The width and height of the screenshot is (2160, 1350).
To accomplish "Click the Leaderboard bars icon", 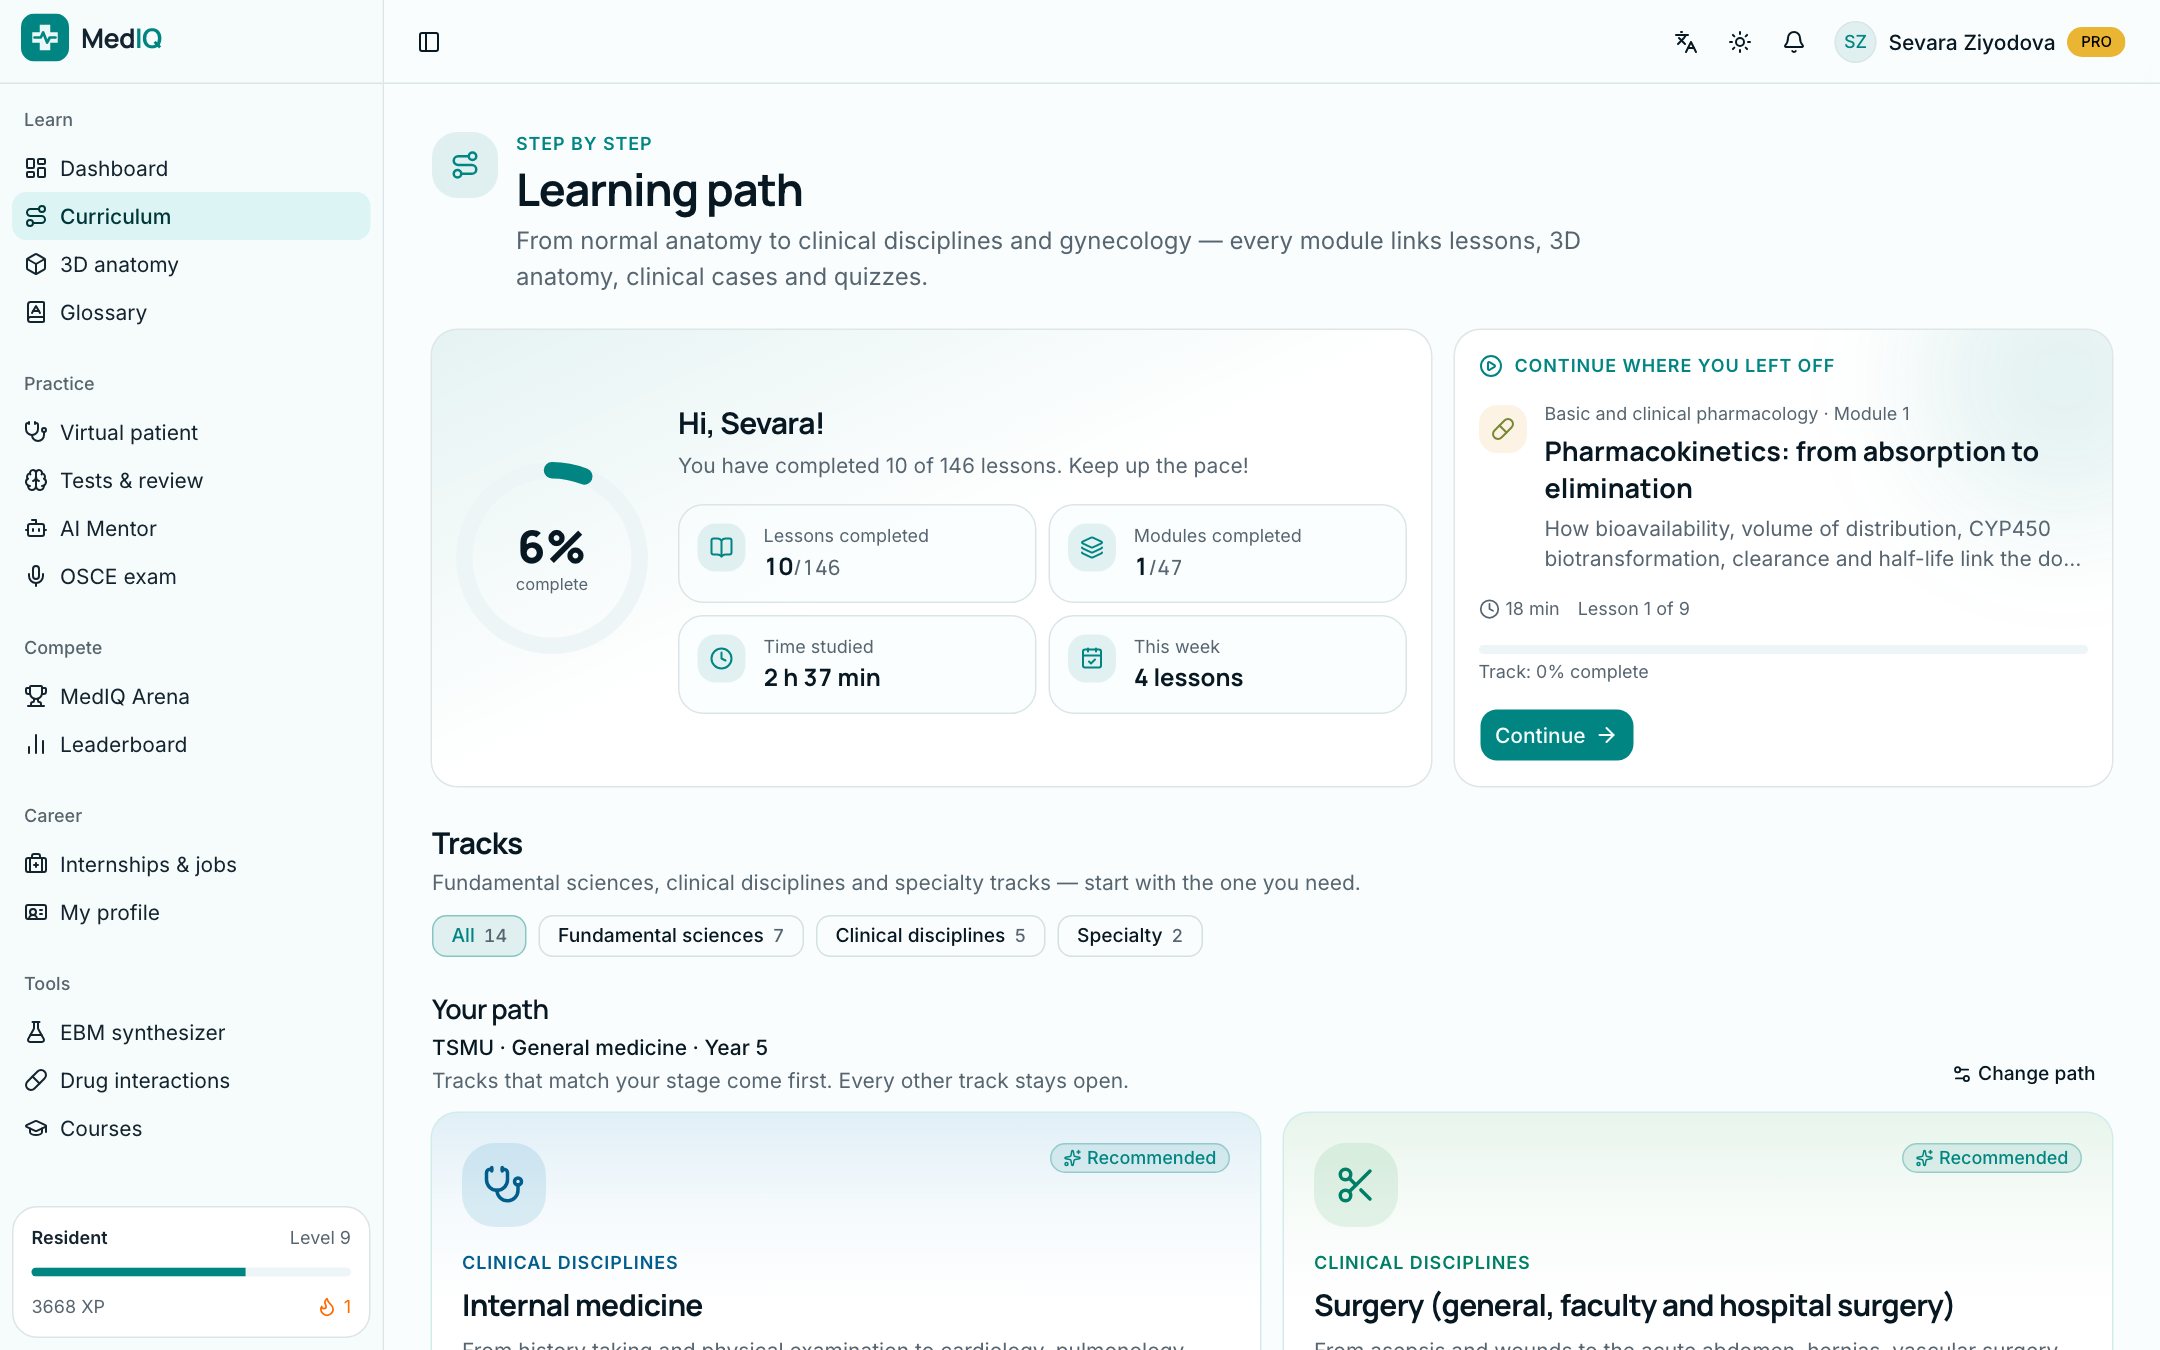I will coord(36,744).
